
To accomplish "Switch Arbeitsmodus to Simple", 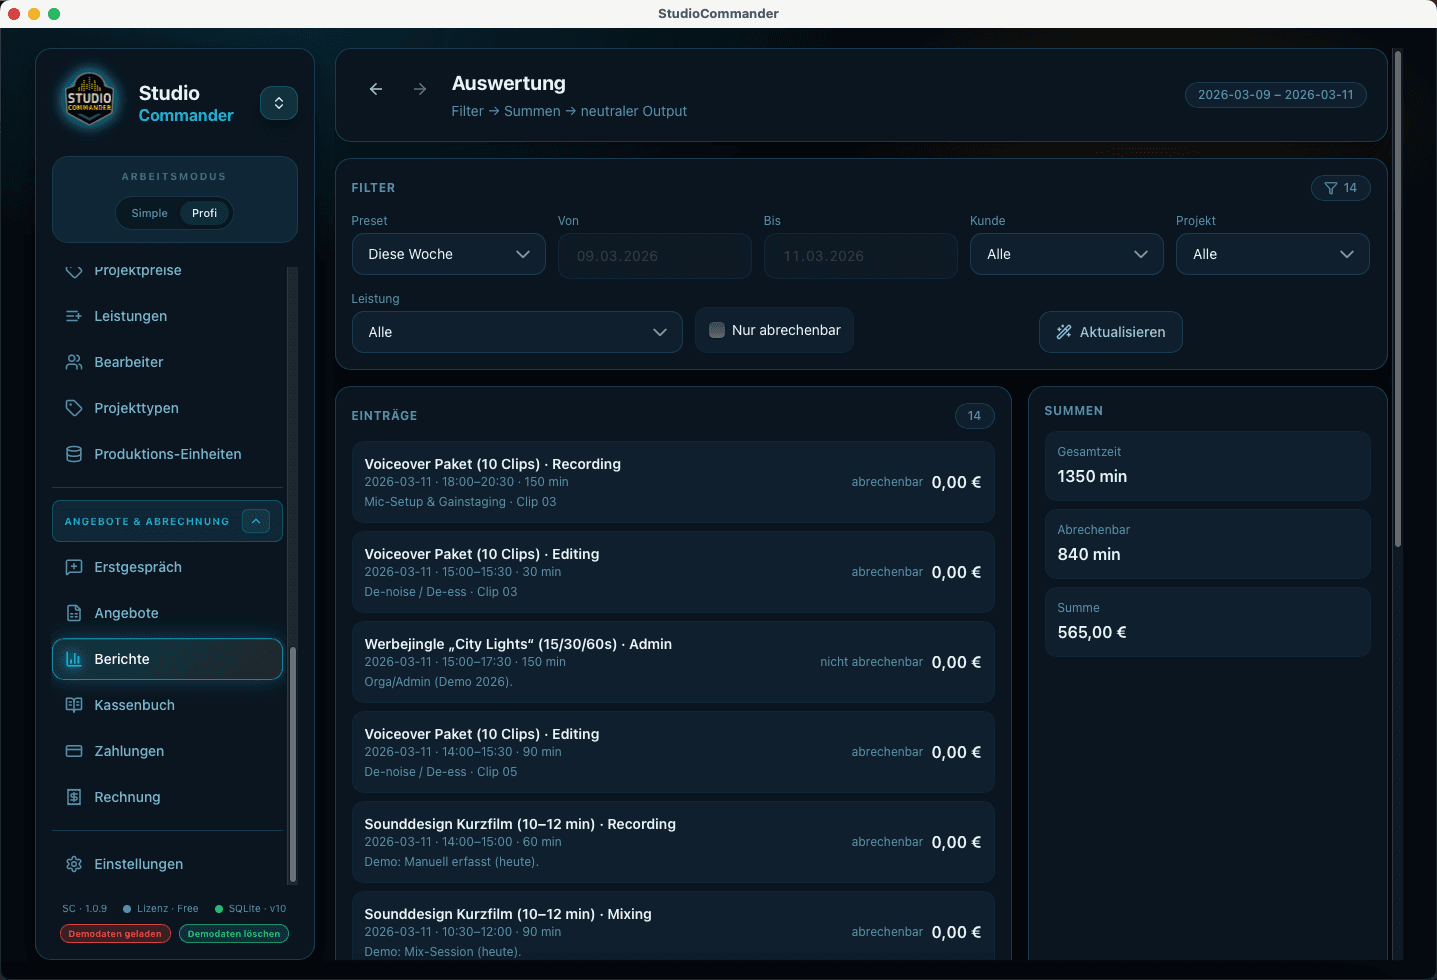I will pos(148,213).
